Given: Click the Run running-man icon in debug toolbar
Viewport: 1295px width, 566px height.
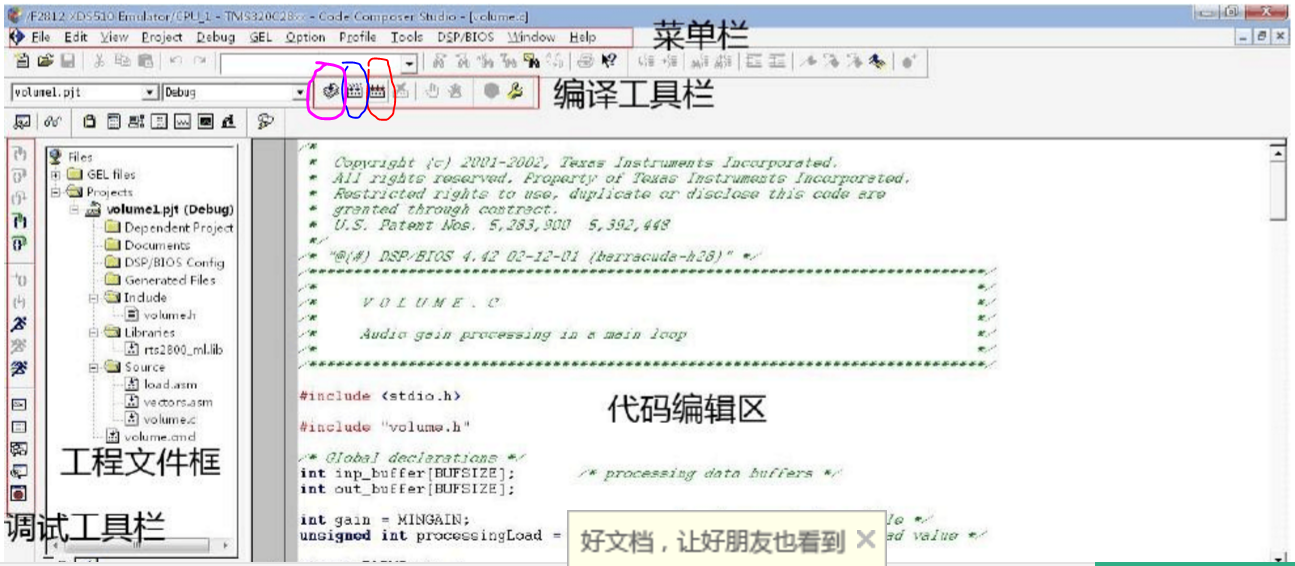Looking at the screenshot, I should point(19,325).
